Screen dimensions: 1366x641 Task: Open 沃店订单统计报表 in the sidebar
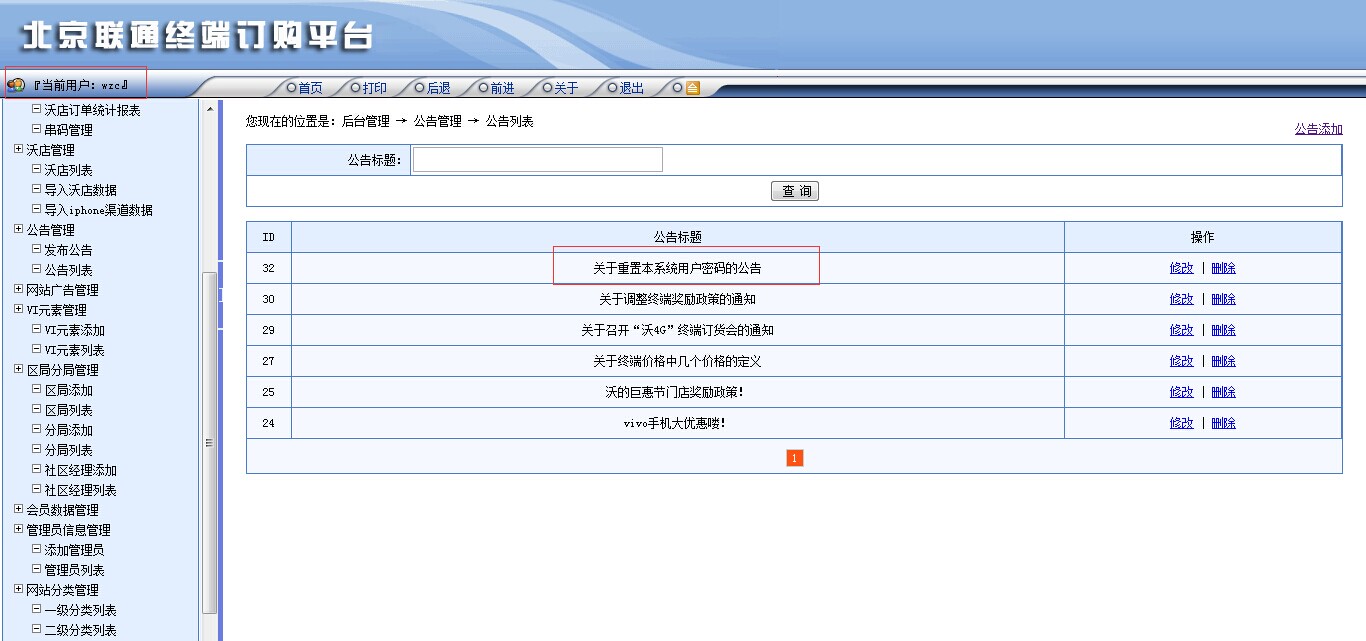pyautogui.click(x=92, y=110)
